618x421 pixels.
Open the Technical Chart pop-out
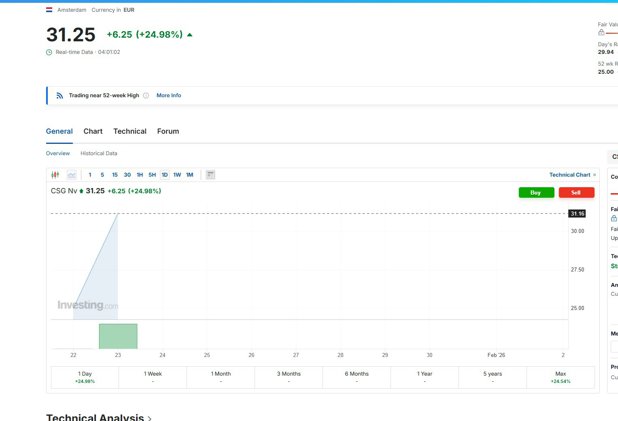pos(572,175)
